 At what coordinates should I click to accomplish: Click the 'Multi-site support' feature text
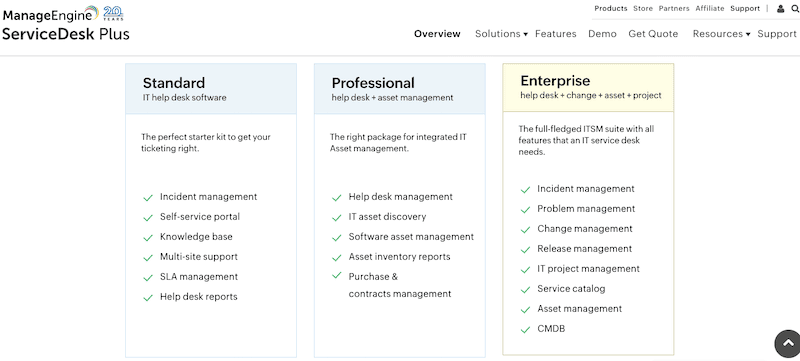coord(198,256)
